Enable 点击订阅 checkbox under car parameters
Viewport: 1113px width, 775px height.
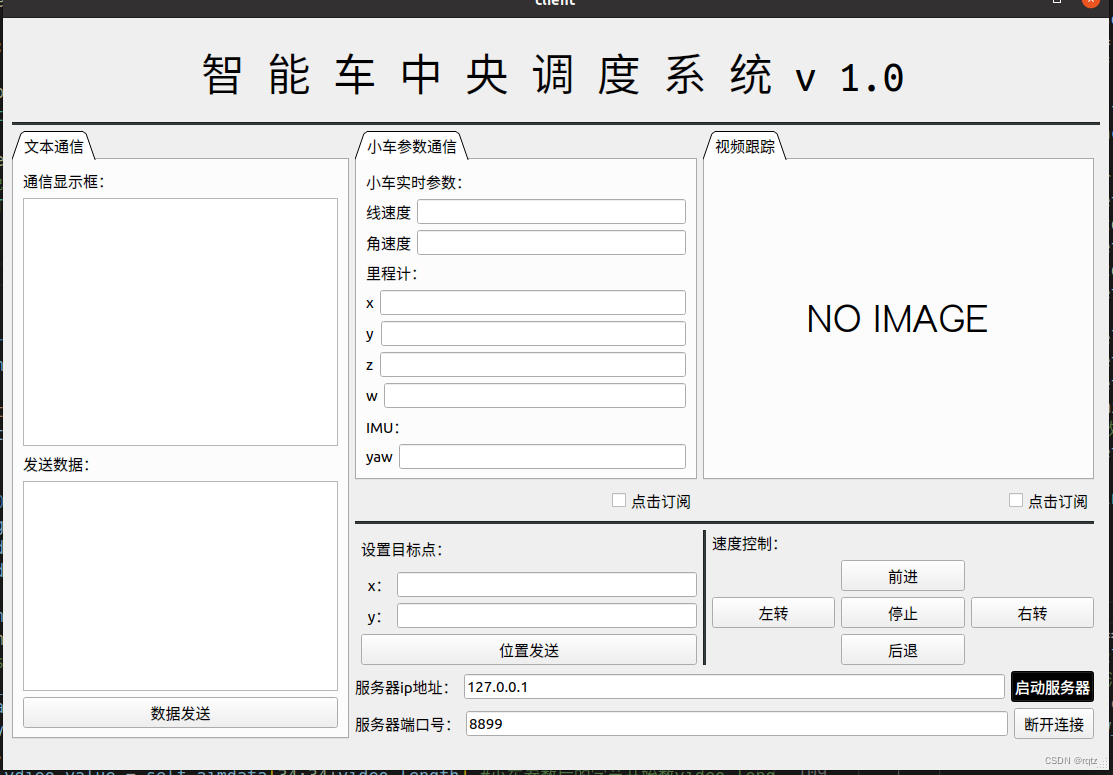619,501
